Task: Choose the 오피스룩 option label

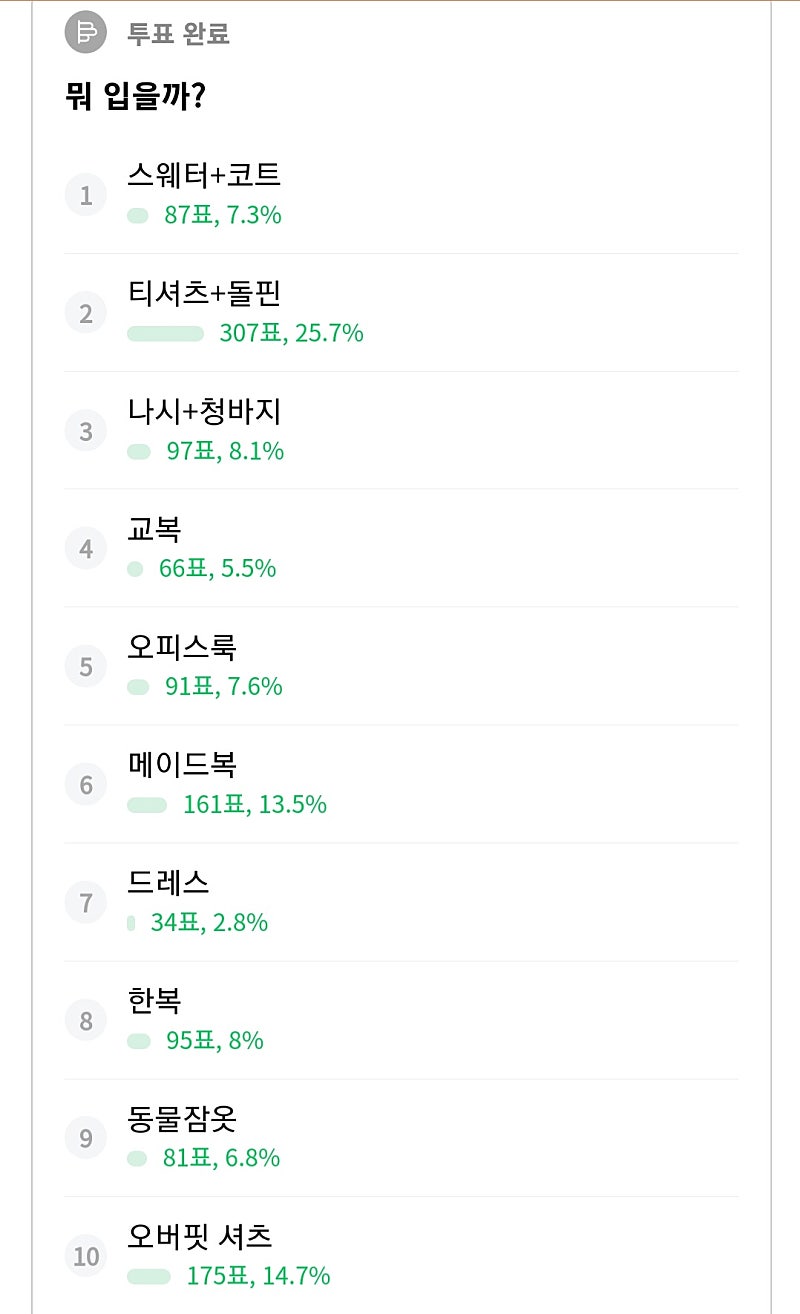Action: 181,647
